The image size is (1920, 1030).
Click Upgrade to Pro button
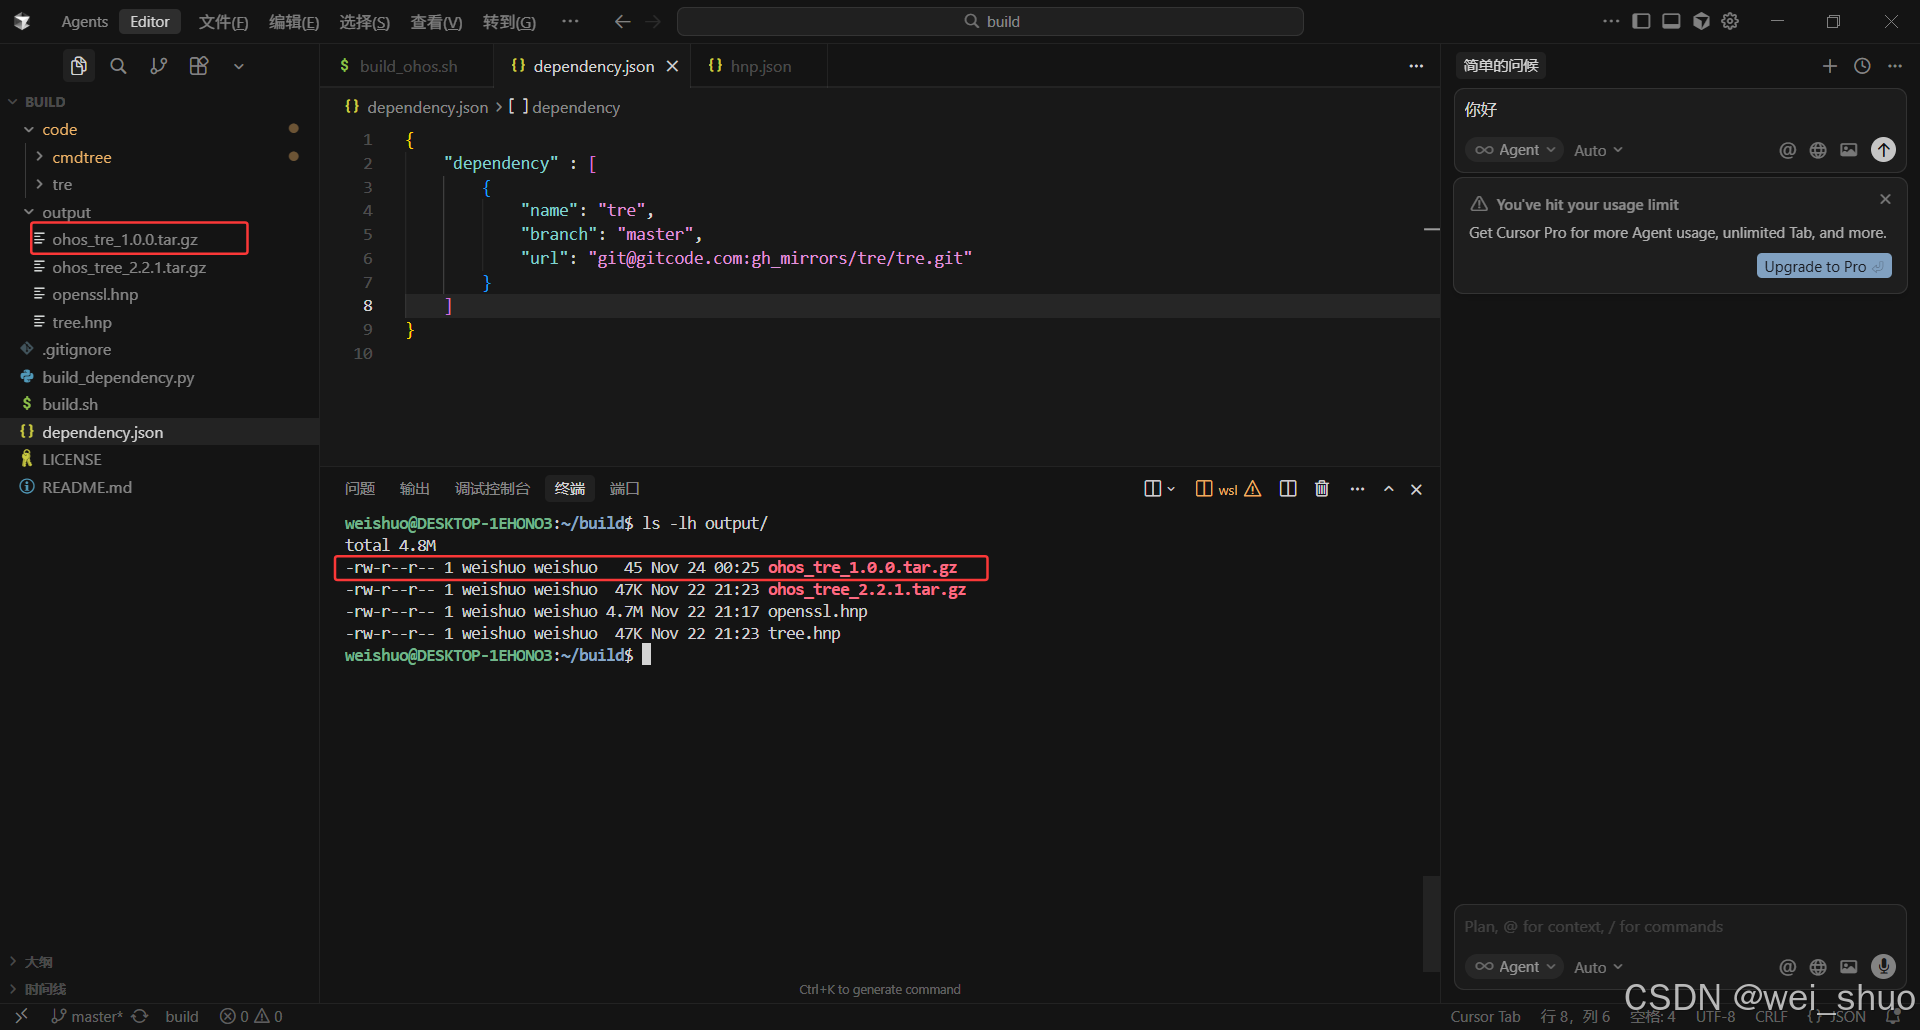(1824, 266)
